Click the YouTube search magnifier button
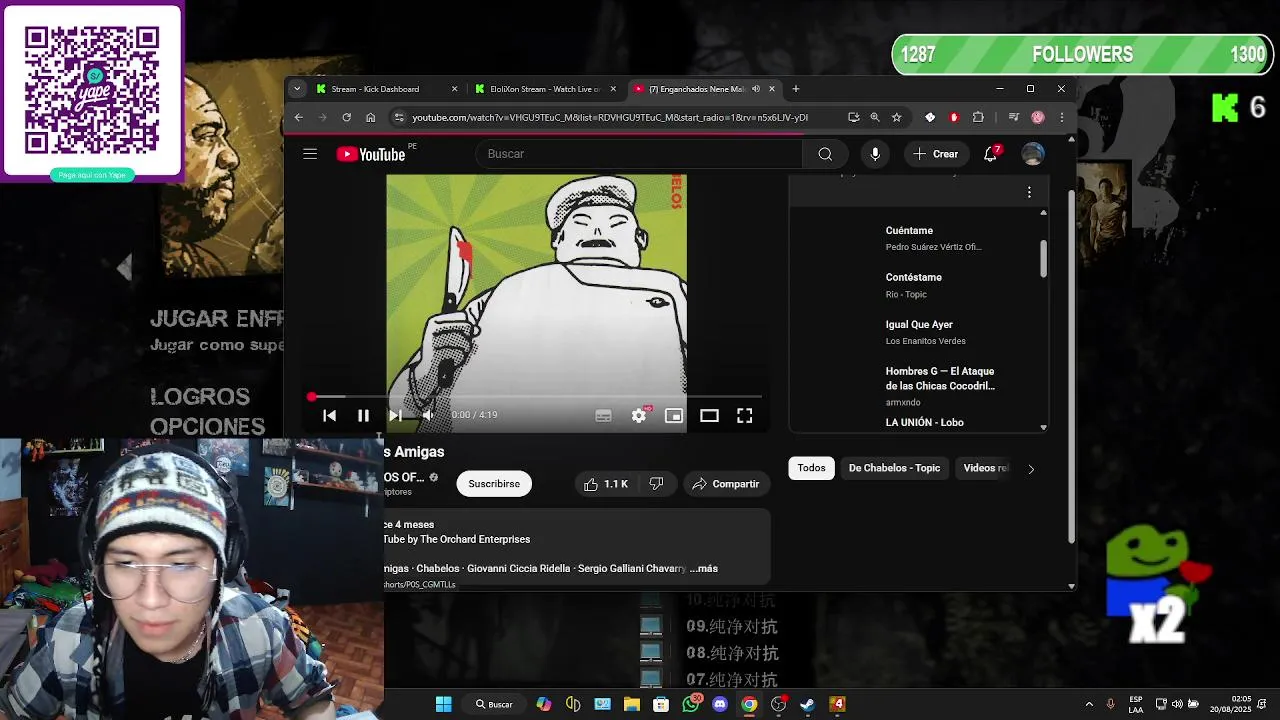This screenshot has width=1280, height=720. (x=825, y=154)
